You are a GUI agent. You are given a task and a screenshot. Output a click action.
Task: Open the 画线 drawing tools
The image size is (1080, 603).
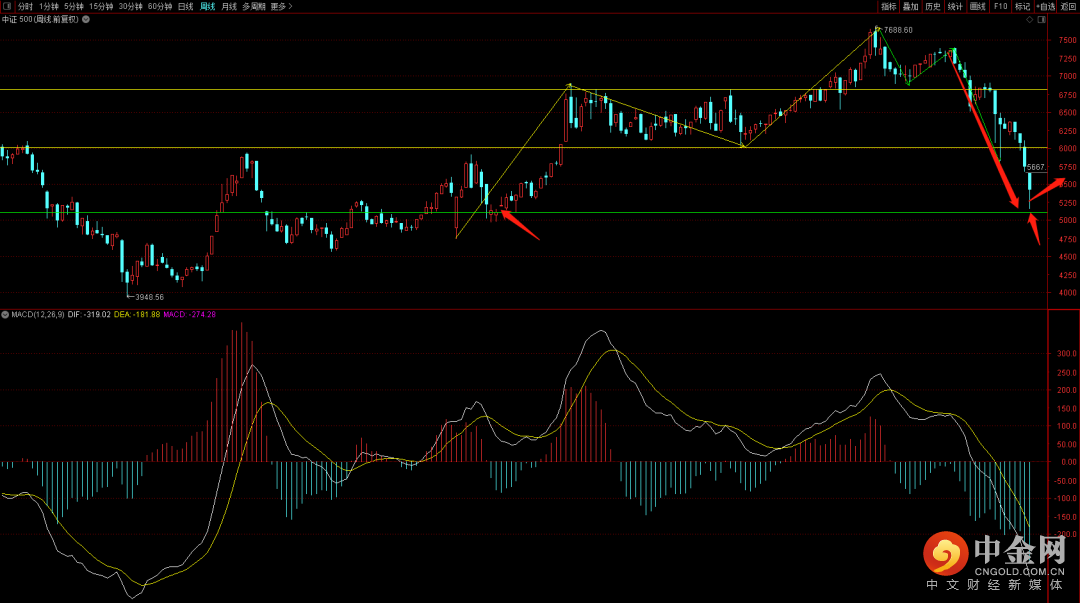click(977, 6)
